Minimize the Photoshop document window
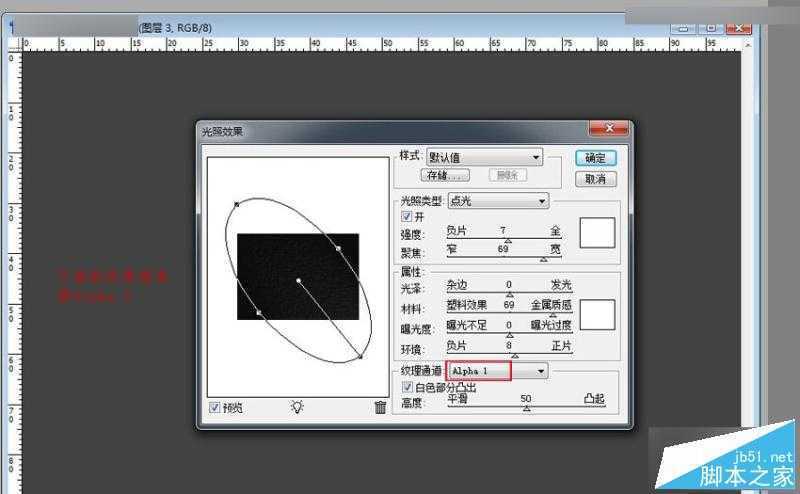The height and width of the screenshot is (494, 800). tap(684, 28)
